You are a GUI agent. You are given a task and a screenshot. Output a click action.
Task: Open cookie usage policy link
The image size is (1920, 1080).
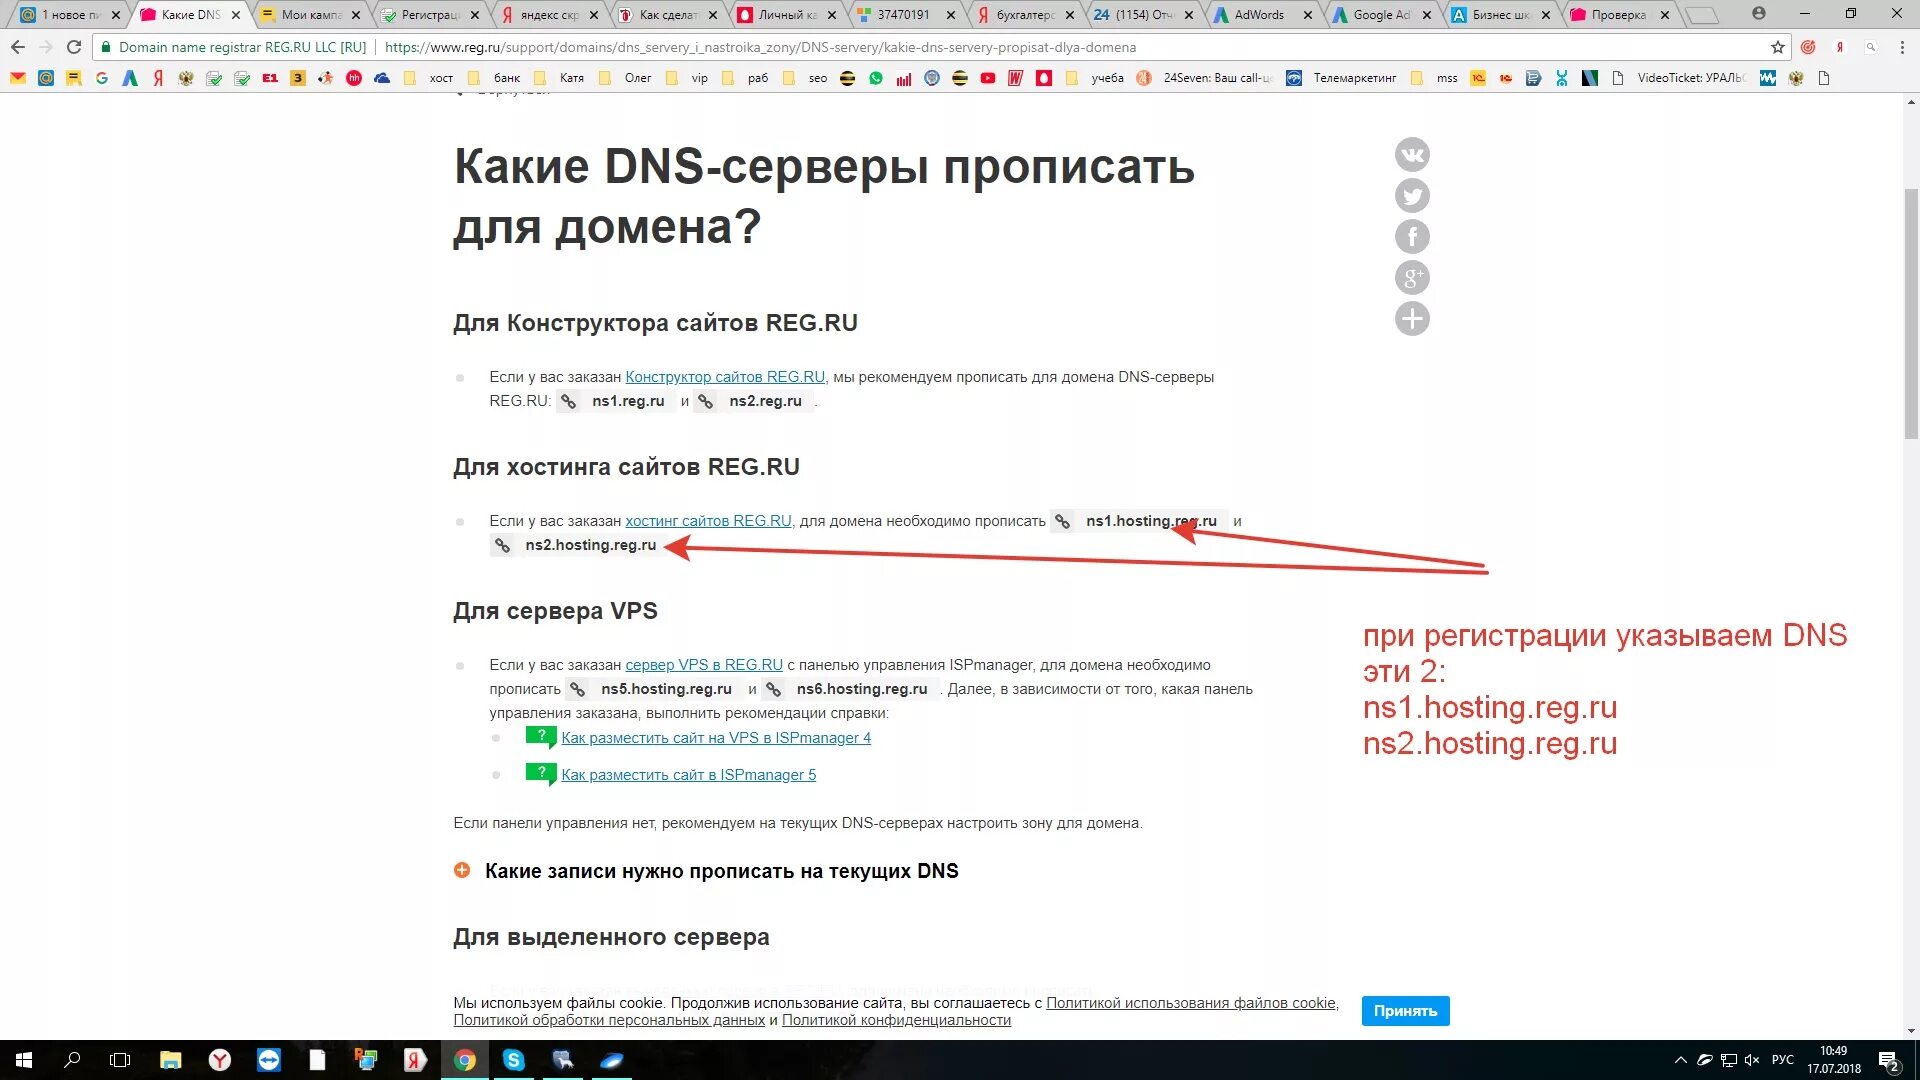[x=1191, y=1003]
